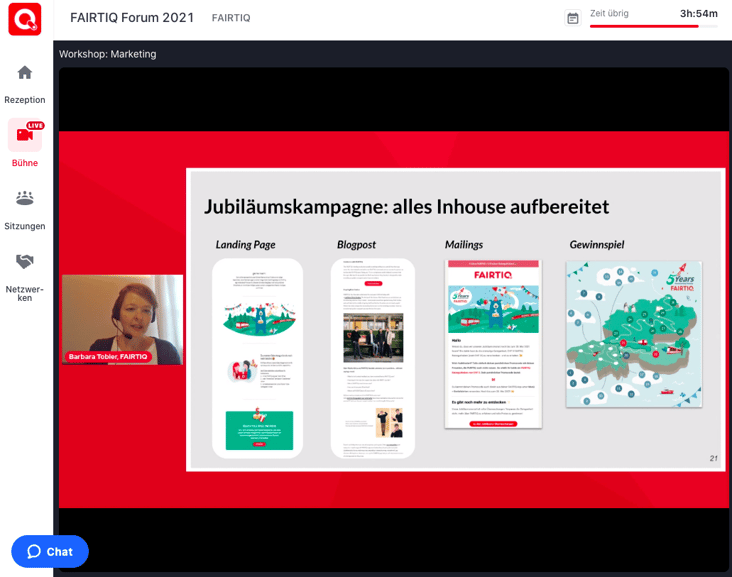This screenshot has width=732, height=577.
Task: Select the Sitzungen label in the sidebar
Action: pyautogui.click(x=25, y=226)
